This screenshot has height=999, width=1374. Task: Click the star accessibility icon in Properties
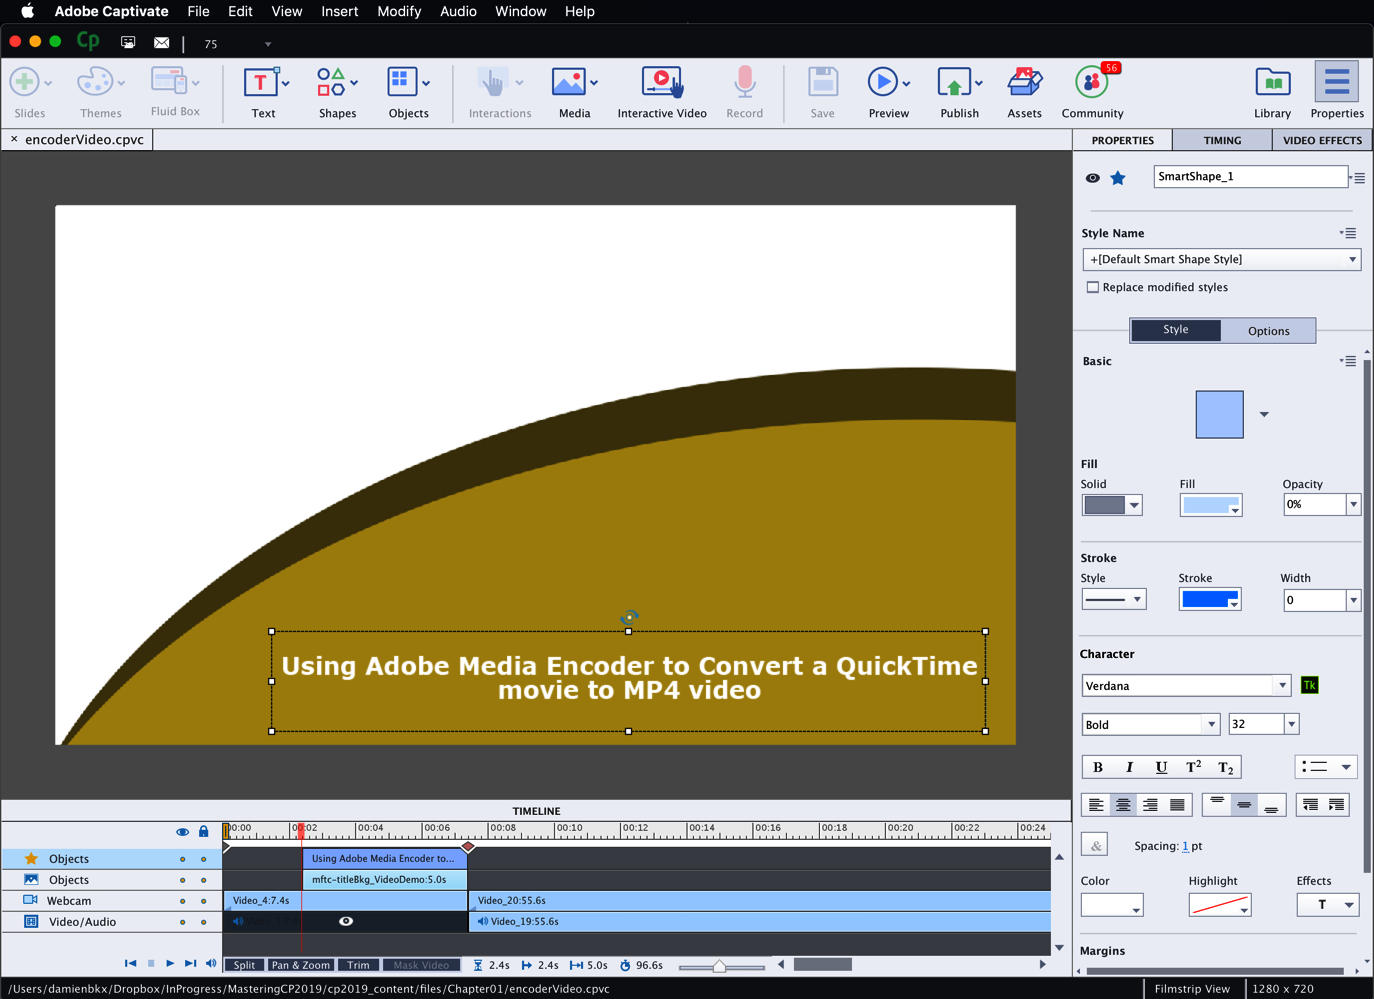(1118, 178)
